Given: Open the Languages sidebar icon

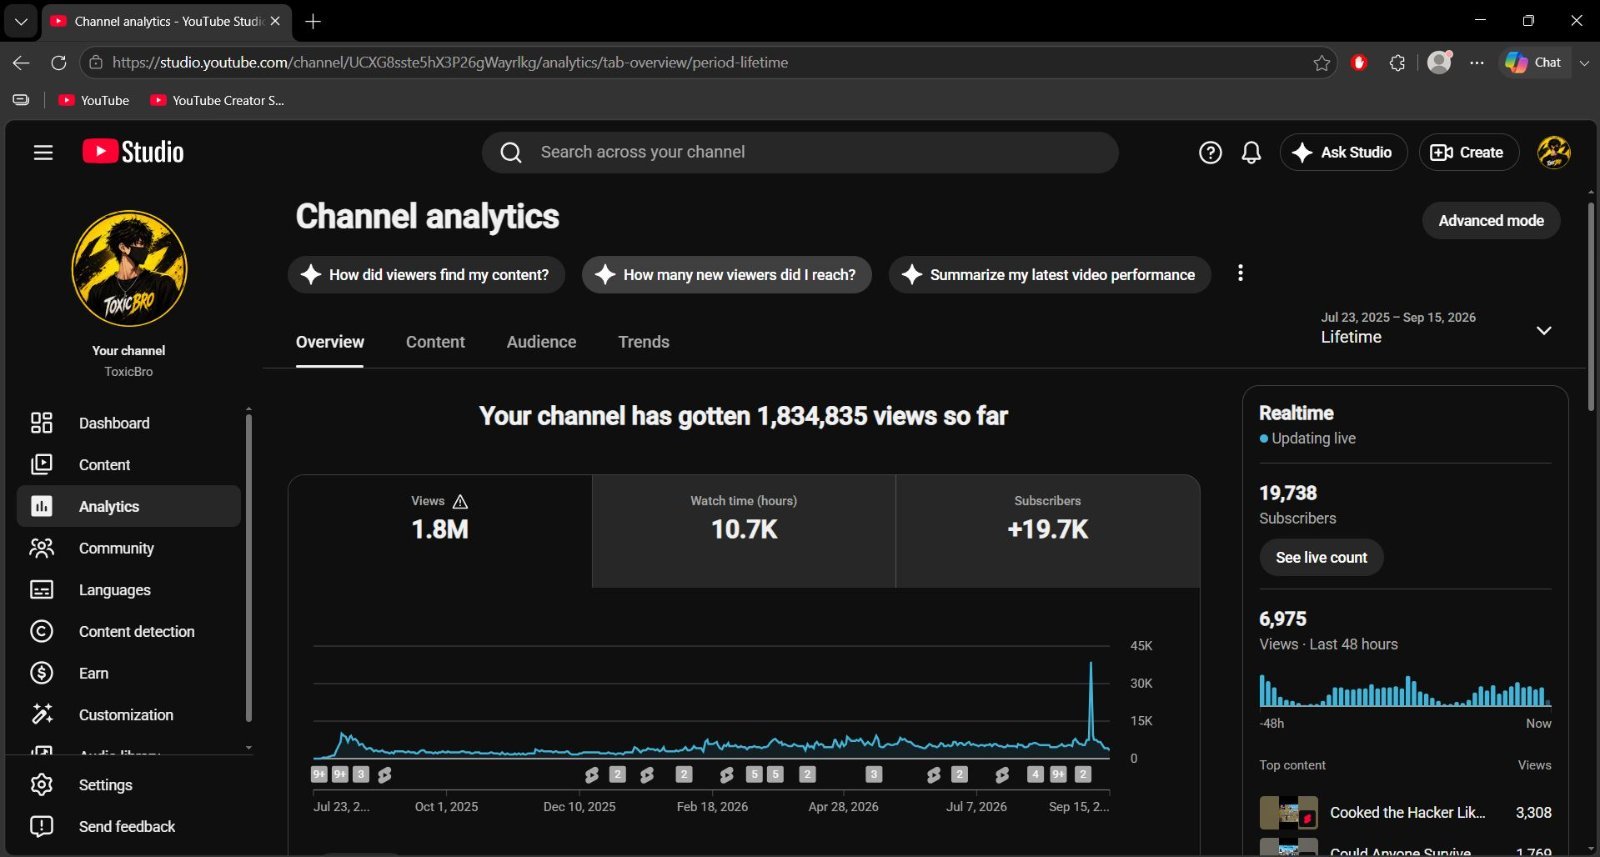Looking at the screenshot, I should [41, 590].
